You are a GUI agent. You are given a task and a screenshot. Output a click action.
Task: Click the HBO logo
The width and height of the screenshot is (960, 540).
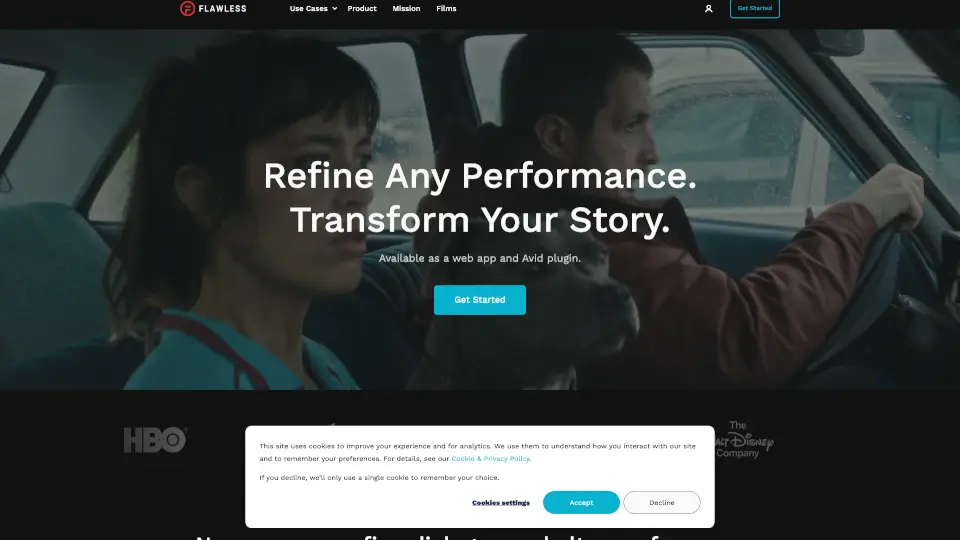pyautogui.click(x=155, y=440)
